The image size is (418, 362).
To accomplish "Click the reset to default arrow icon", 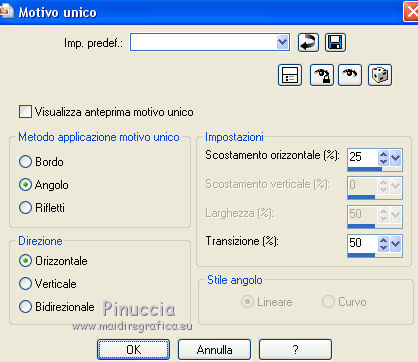I will 308,42.
